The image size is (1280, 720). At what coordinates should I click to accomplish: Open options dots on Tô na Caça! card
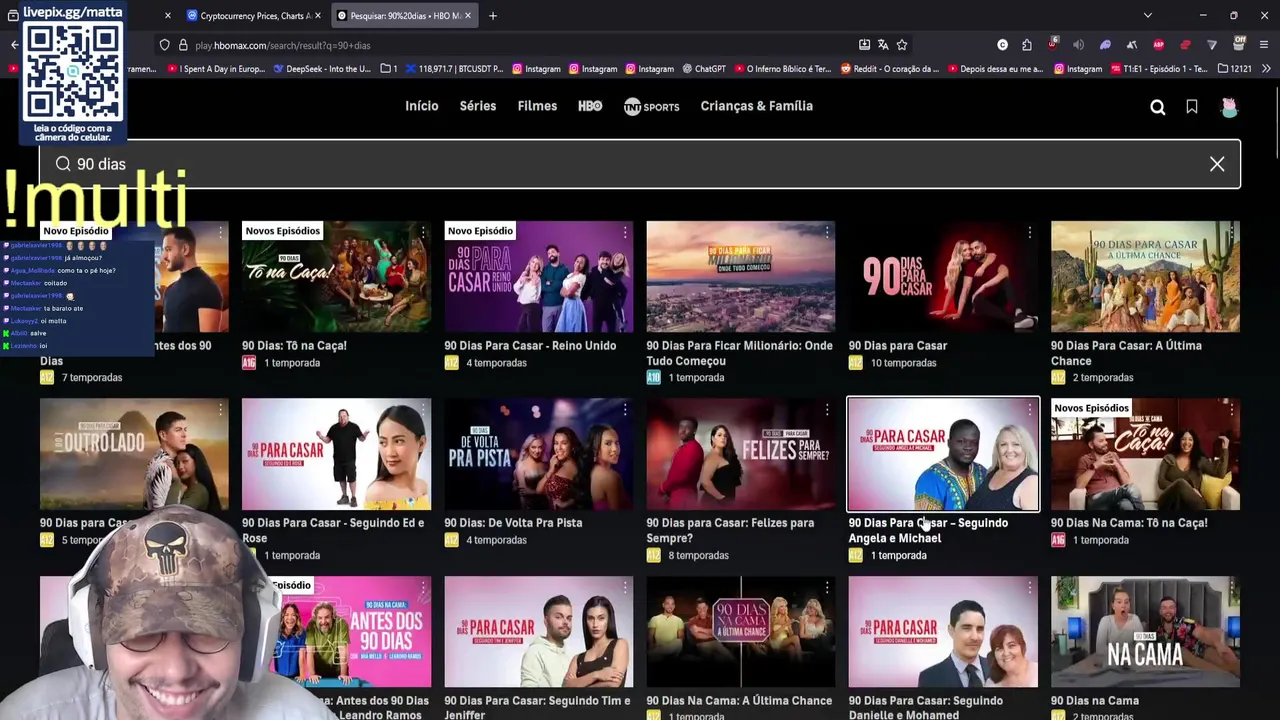tap(423, 232)
